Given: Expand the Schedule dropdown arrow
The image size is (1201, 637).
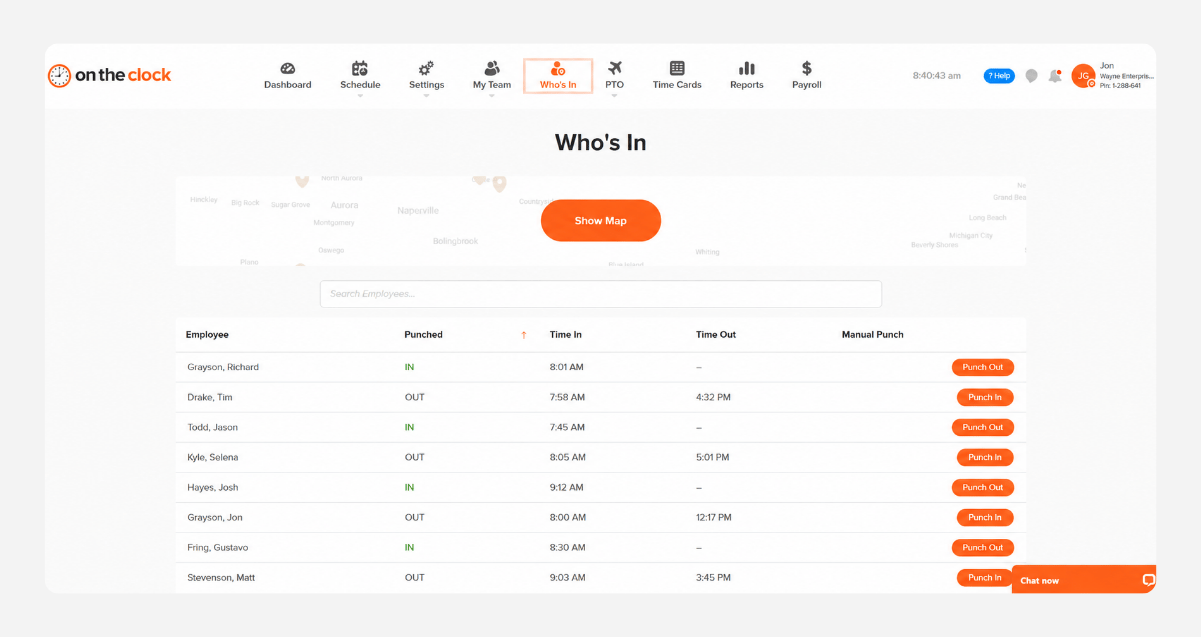Looking at the screenshot, I should (360, 96).
